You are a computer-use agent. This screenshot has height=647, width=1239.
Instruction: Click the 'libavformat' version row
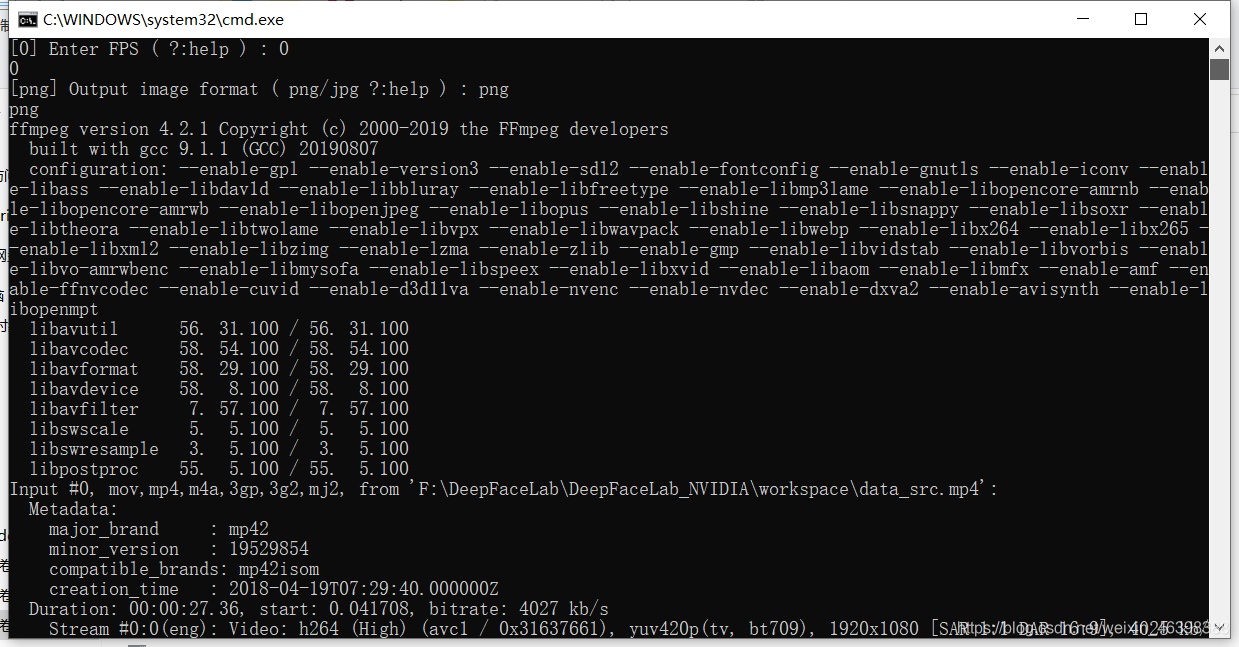(219, 369)
